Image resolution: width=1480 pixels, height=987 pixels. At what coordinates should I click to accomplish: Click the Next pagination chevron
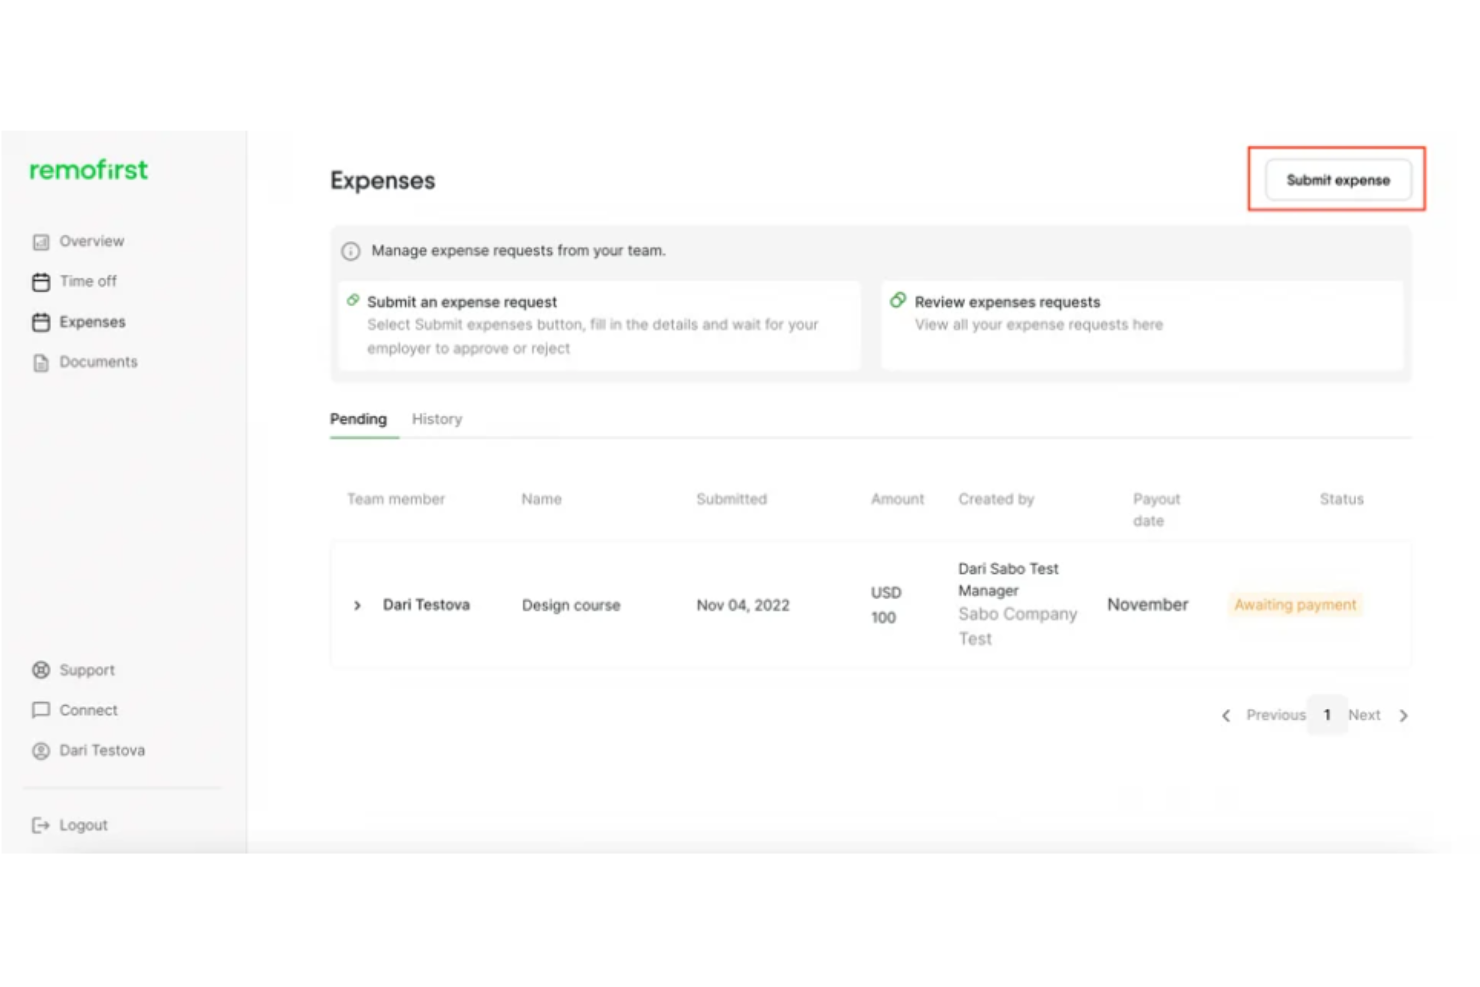click(x=1404, y=715)
